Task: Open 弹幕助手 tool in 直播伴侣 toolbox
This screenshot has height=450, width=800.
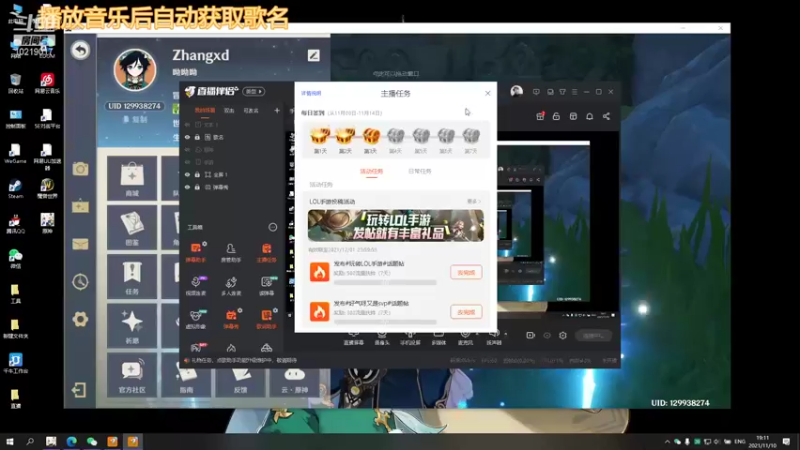Action: (x=196, y=252)
